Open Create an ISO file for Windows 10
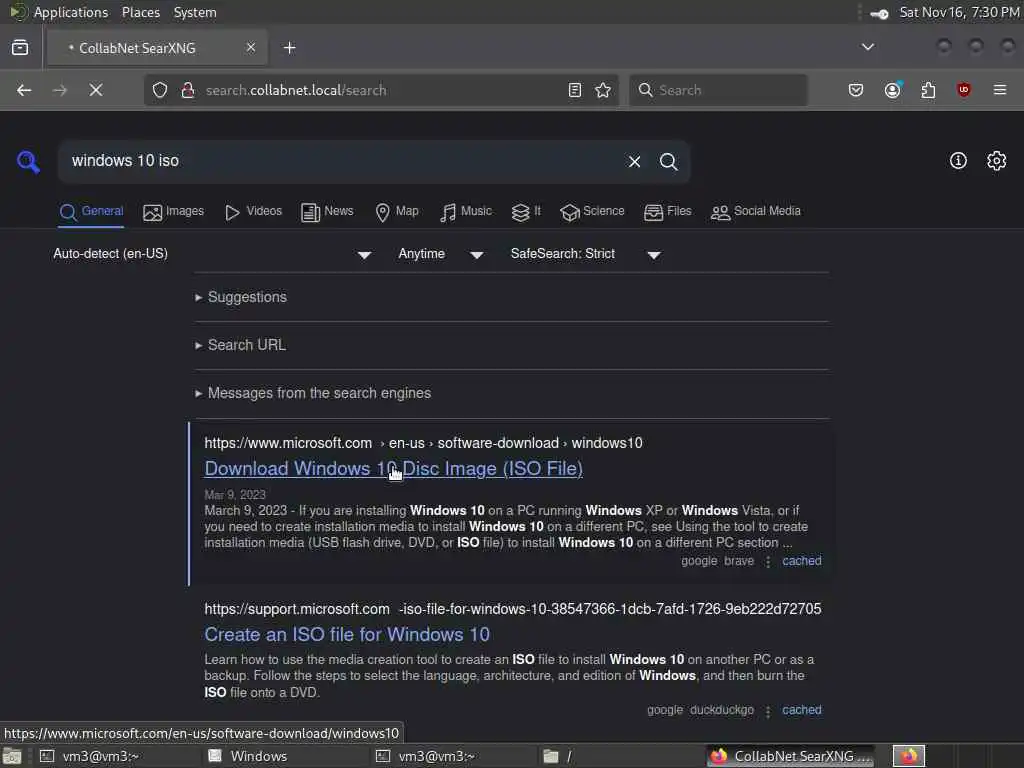Screen dimensions: 1024x768 click(347, 635)
